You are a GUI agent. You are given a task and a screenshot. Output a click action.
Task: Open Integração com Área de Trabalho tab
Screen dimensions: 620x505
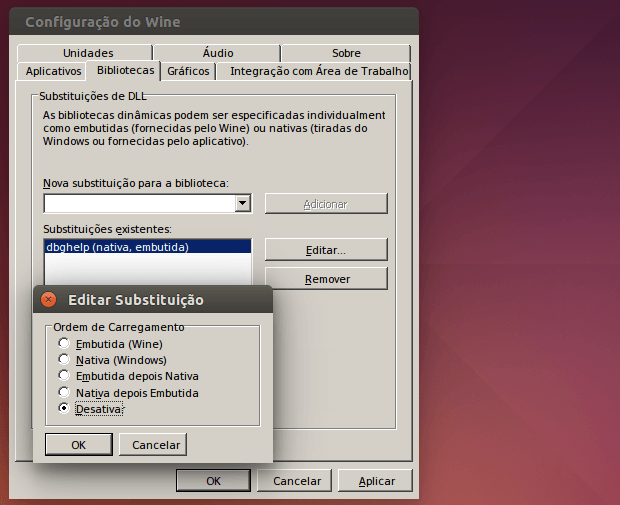click(314, 71)
